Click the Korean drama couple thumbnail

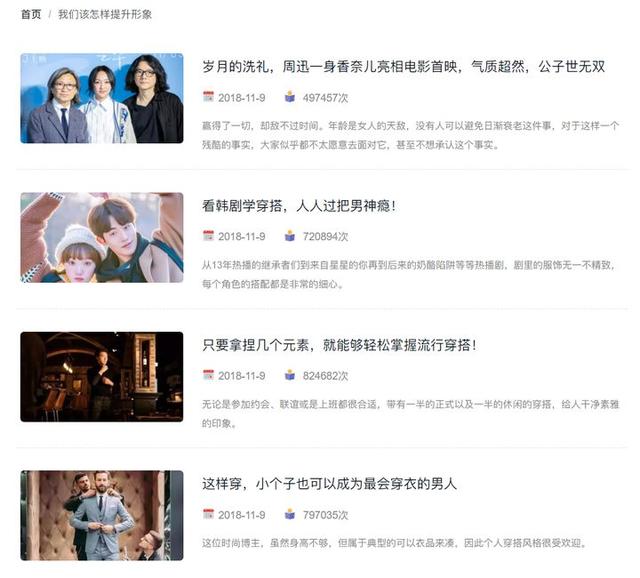click(102, 237)
